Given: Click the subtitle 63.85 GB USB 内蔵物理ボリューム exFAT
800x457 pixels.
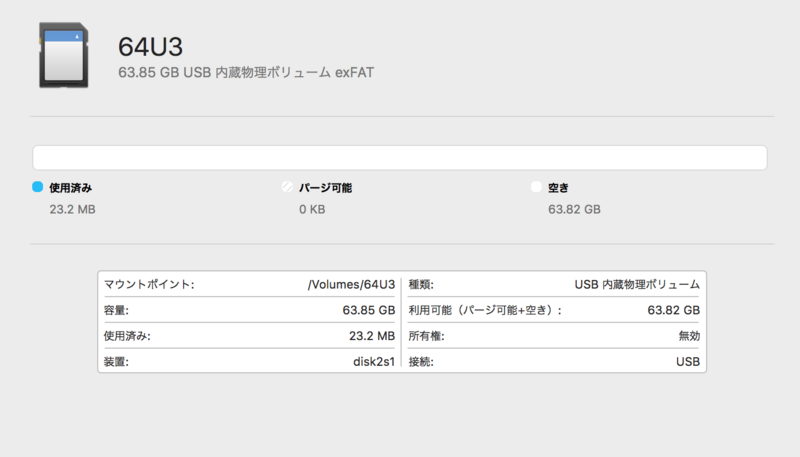Looking at the screenshot, I should pos(246,72).
